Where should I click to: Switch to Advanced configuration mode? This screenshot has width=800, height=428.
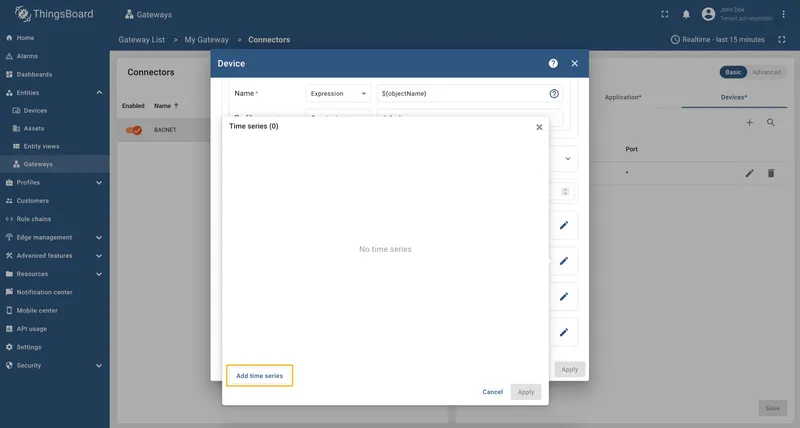(x=766, y=72)
